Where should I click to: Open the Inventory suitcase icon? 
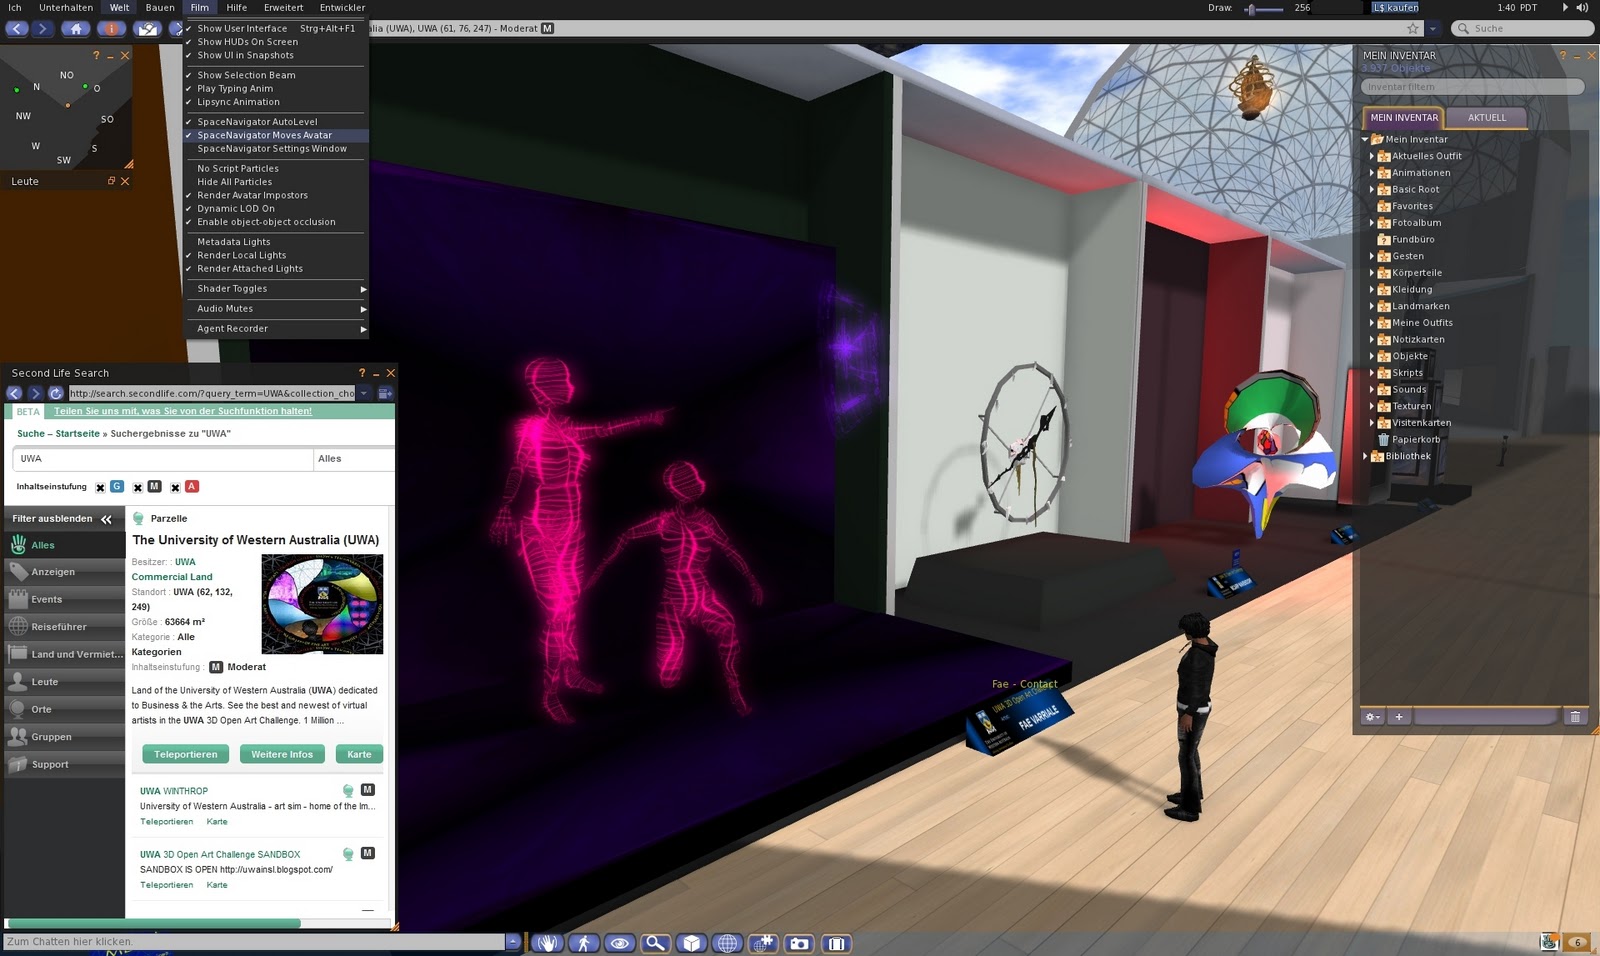(x=834, y=943)
